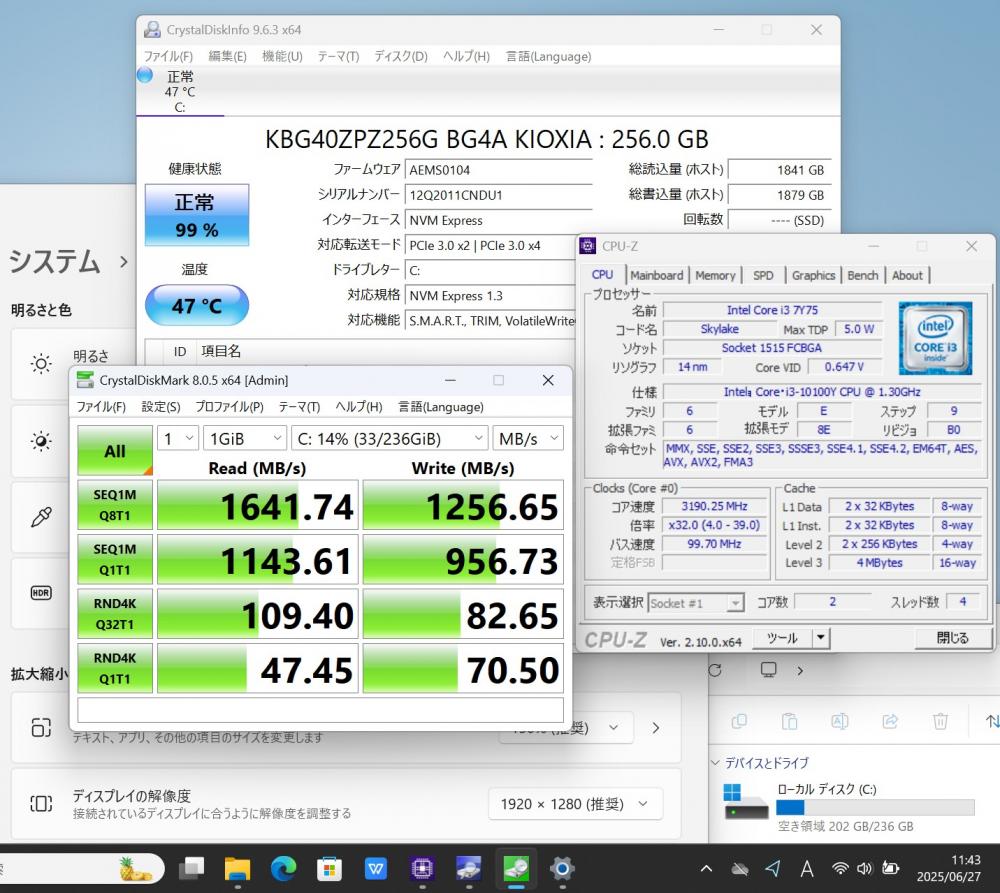Image resolution: width=1000 pixels, height=893 pixels.
Task: Click the Sort arrows icon in Explorer
Action: [x=992, y=721]
